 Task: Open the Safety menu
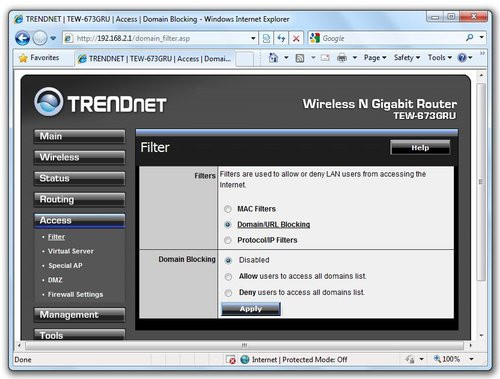click(407, 58)
